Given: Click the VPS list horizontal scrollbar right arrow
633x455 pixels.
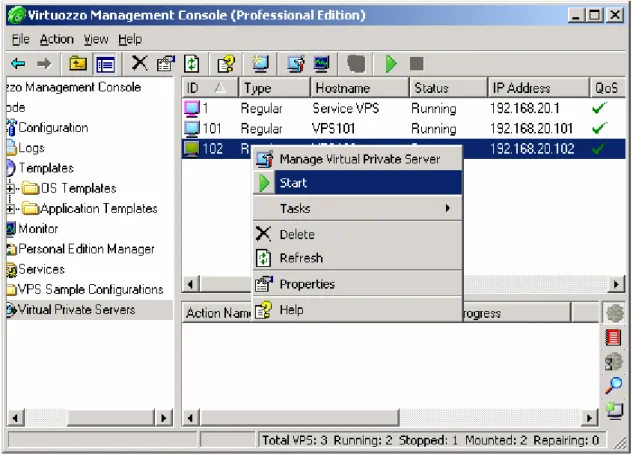Looking at the screenshot, I should pos(616,285).
